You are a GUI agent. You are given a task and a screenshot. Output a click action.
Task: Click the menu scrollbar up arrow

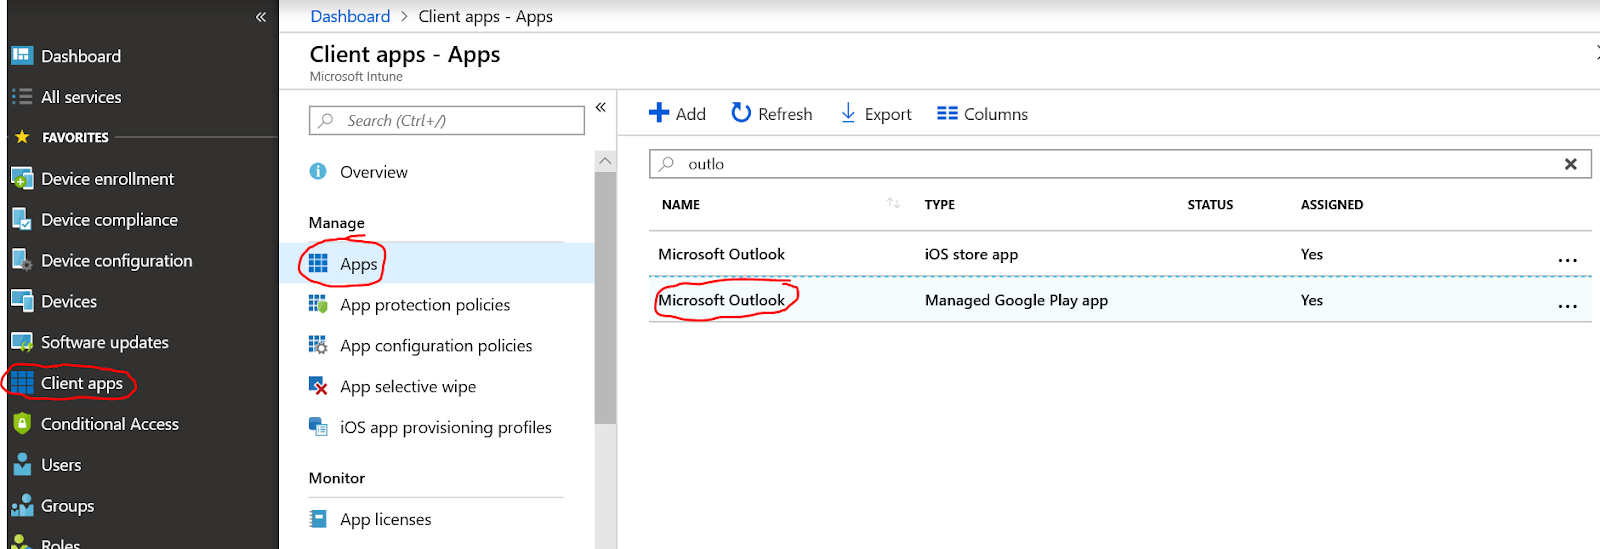tap(605, 160)
